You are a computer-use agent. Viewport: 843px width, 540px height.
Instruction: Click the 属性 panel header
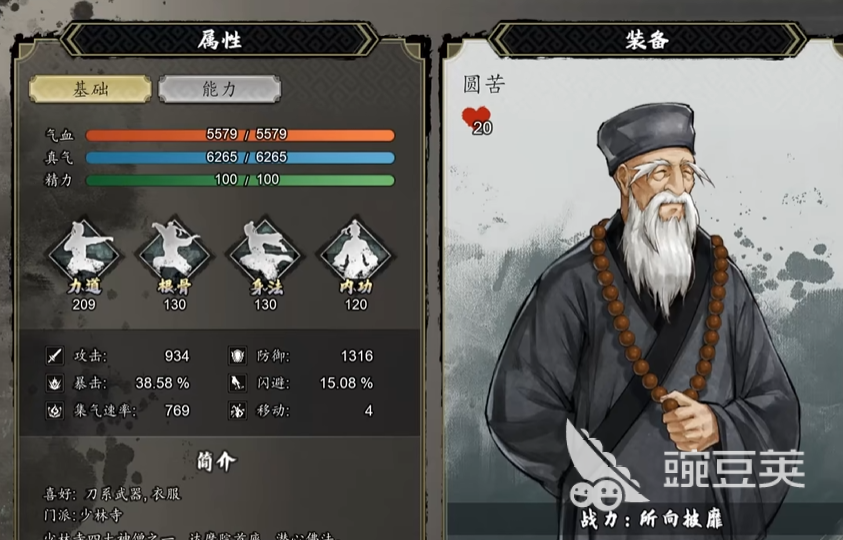tap(219, 40)
